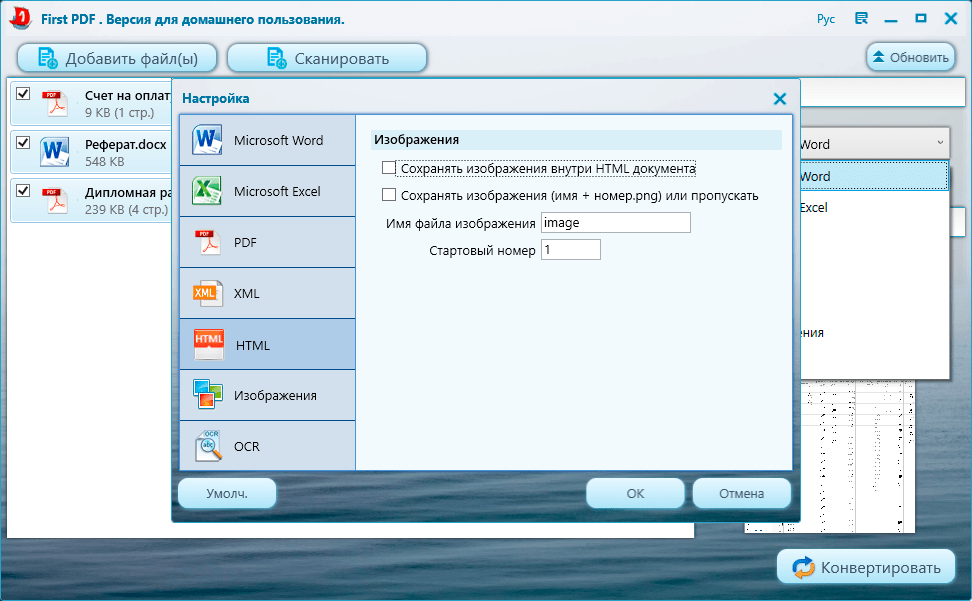The width and height of the screenshot is (972, 601).
Task: Select the Microsoft Word settings icon
Action: 207,140
